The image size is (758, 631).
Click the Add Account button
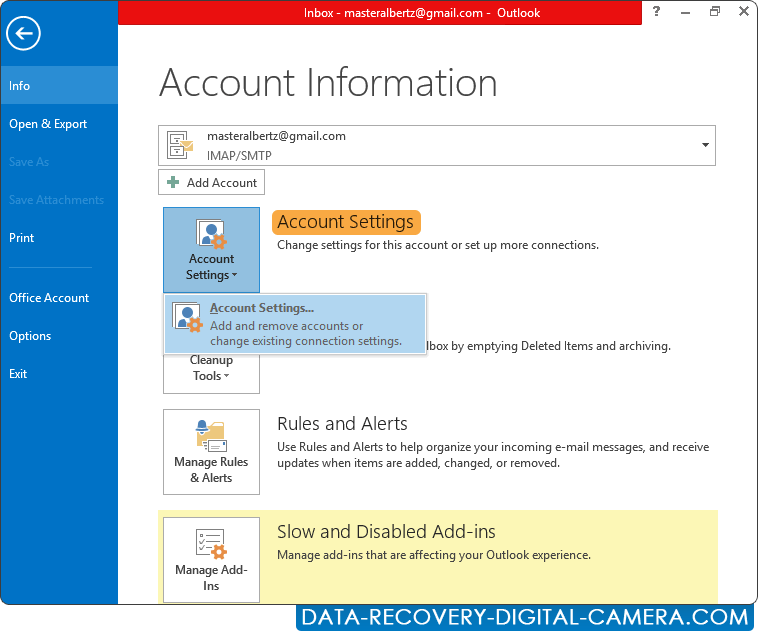211,182
